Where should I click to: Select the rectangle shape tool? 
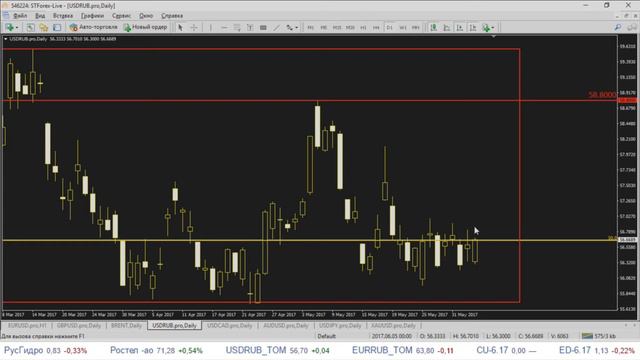[263, 27]
